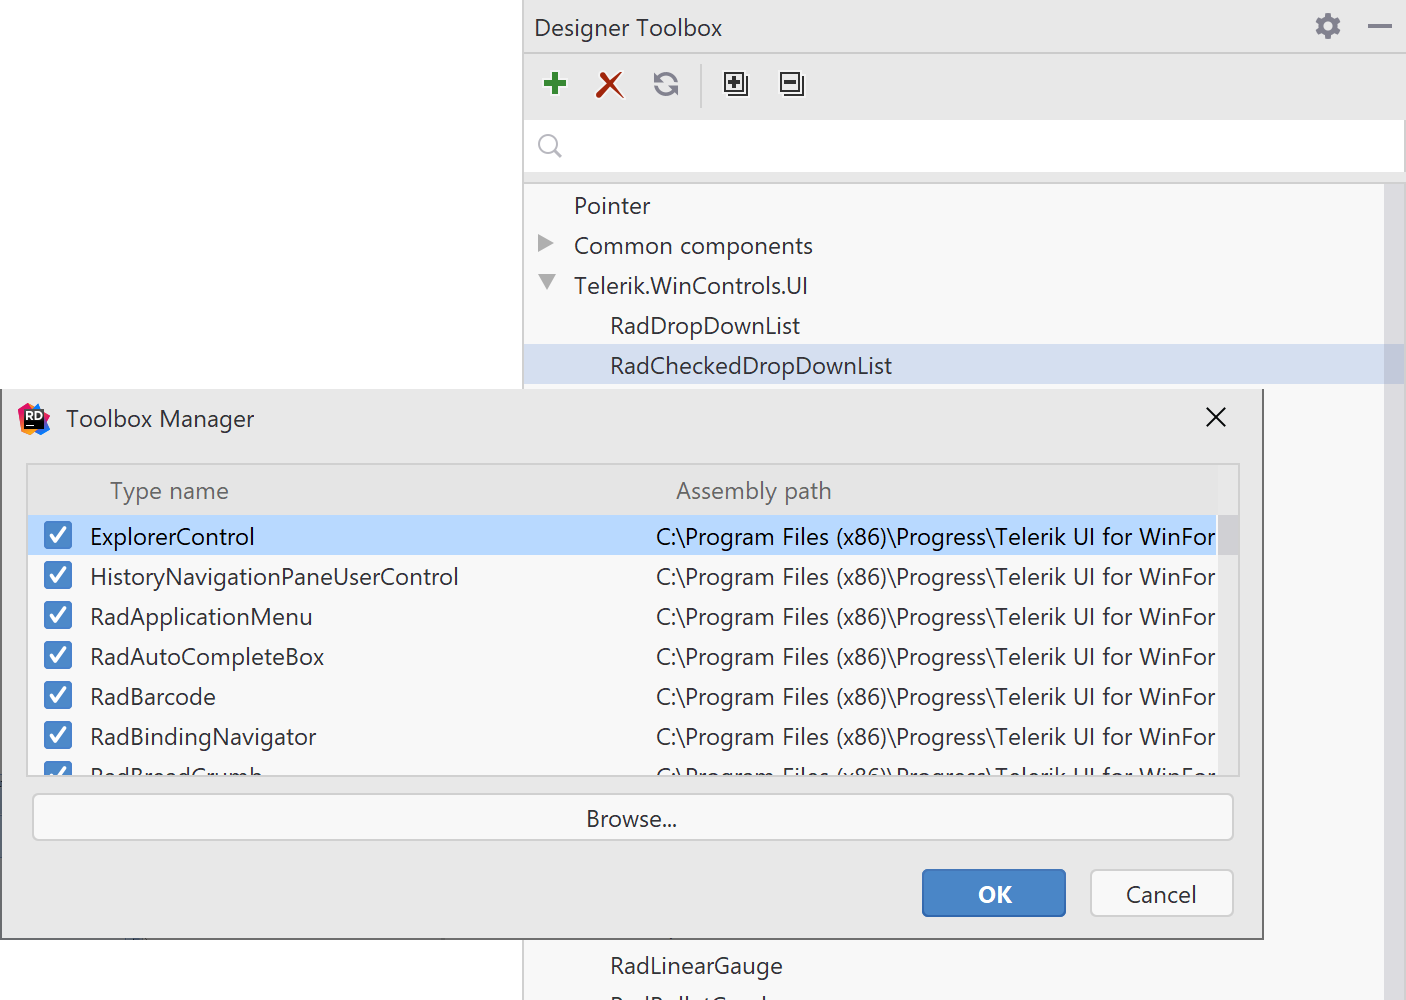Click the assembly path of RadAutoCompleteBox

935,657
